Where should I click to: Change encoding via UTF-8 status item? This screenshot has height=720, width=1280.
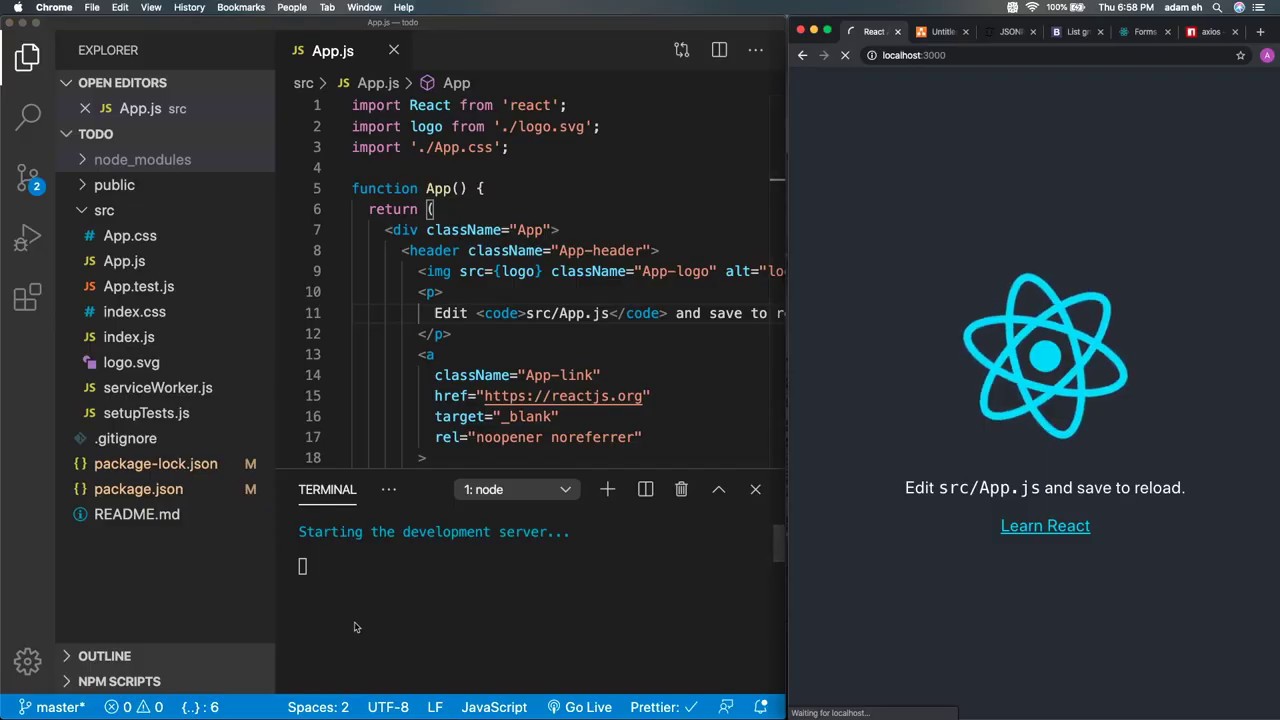click(x=388, y=707)
